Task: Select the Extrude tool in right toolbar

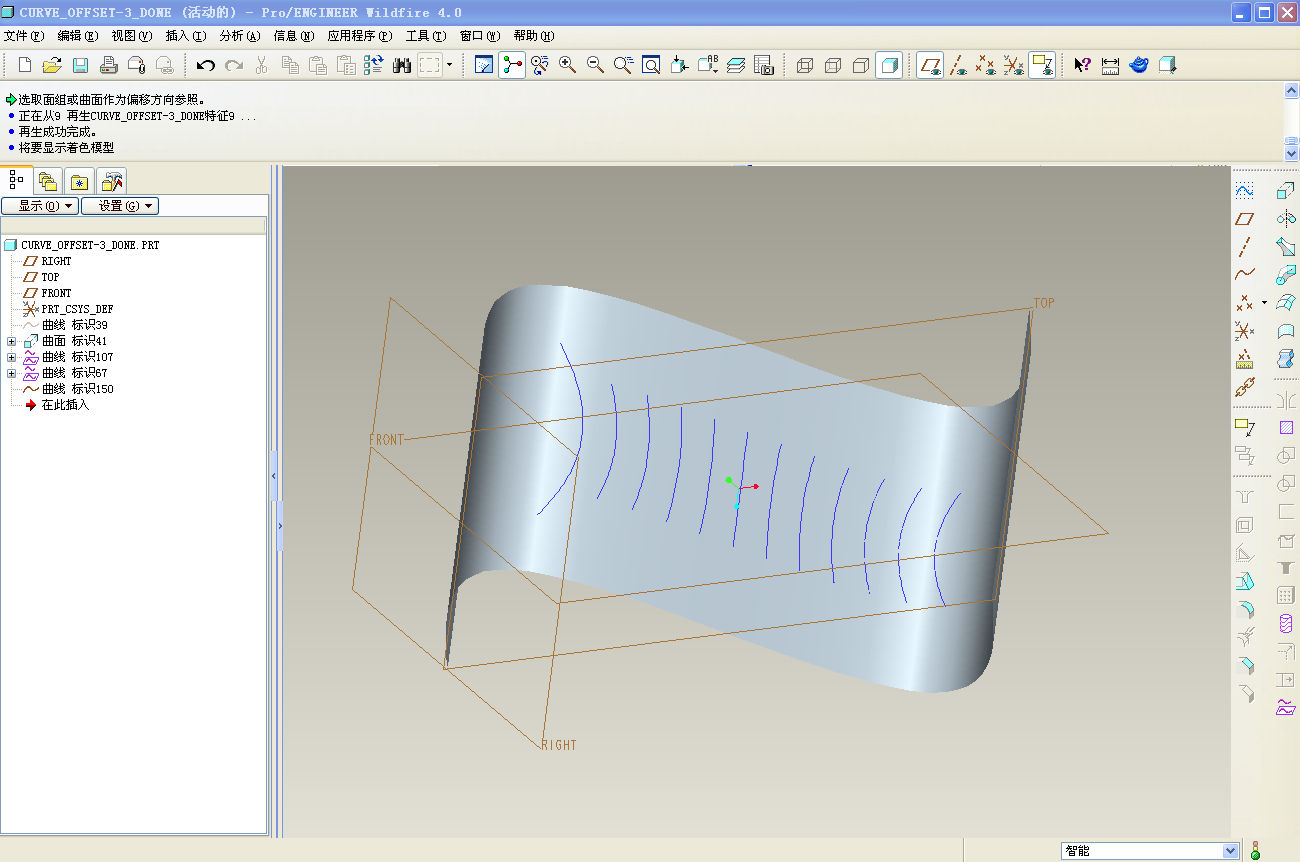Action: click(1286, 190)
